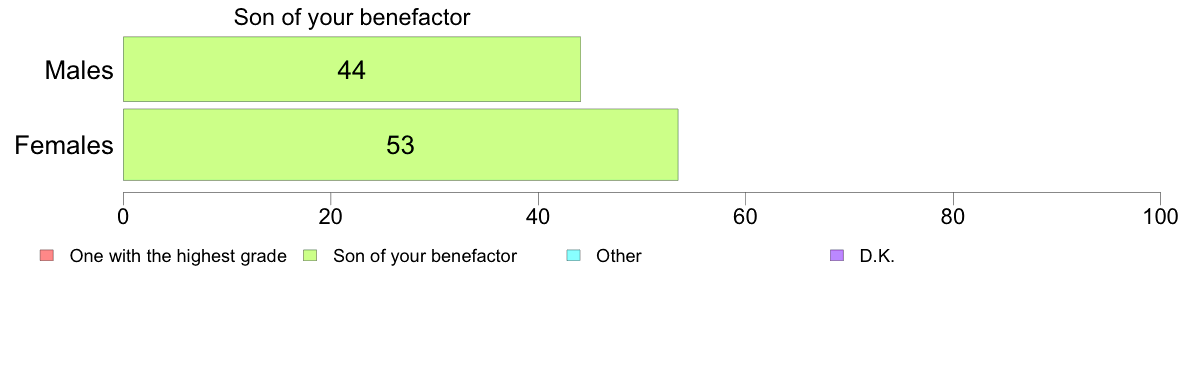
Task: Click the red 'One with the highest grade' swatch
Action: pyautogui.click(x=45, y=256)
